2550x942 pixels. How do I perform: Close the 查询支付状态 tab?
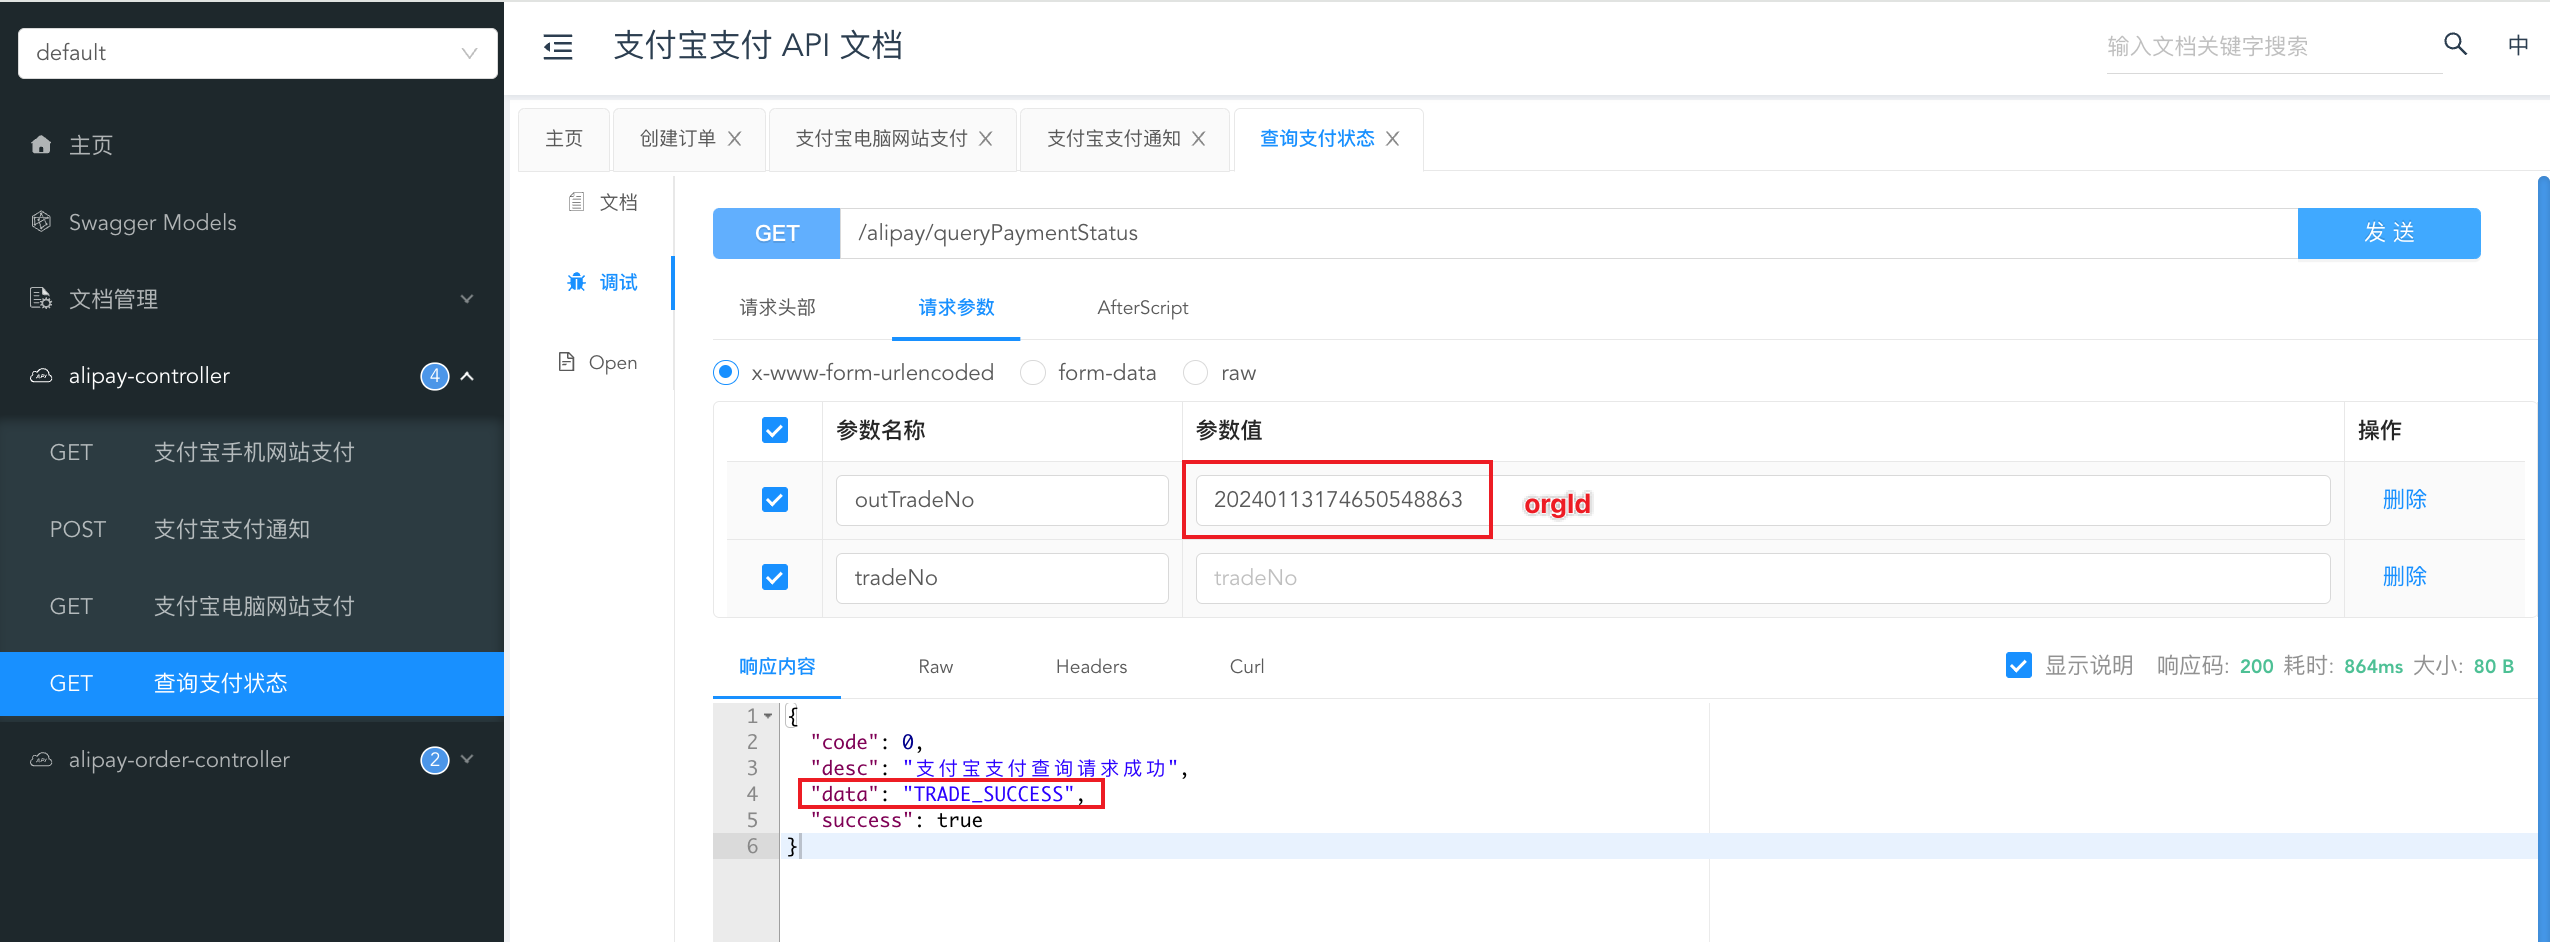click(x=1392, y=139)
